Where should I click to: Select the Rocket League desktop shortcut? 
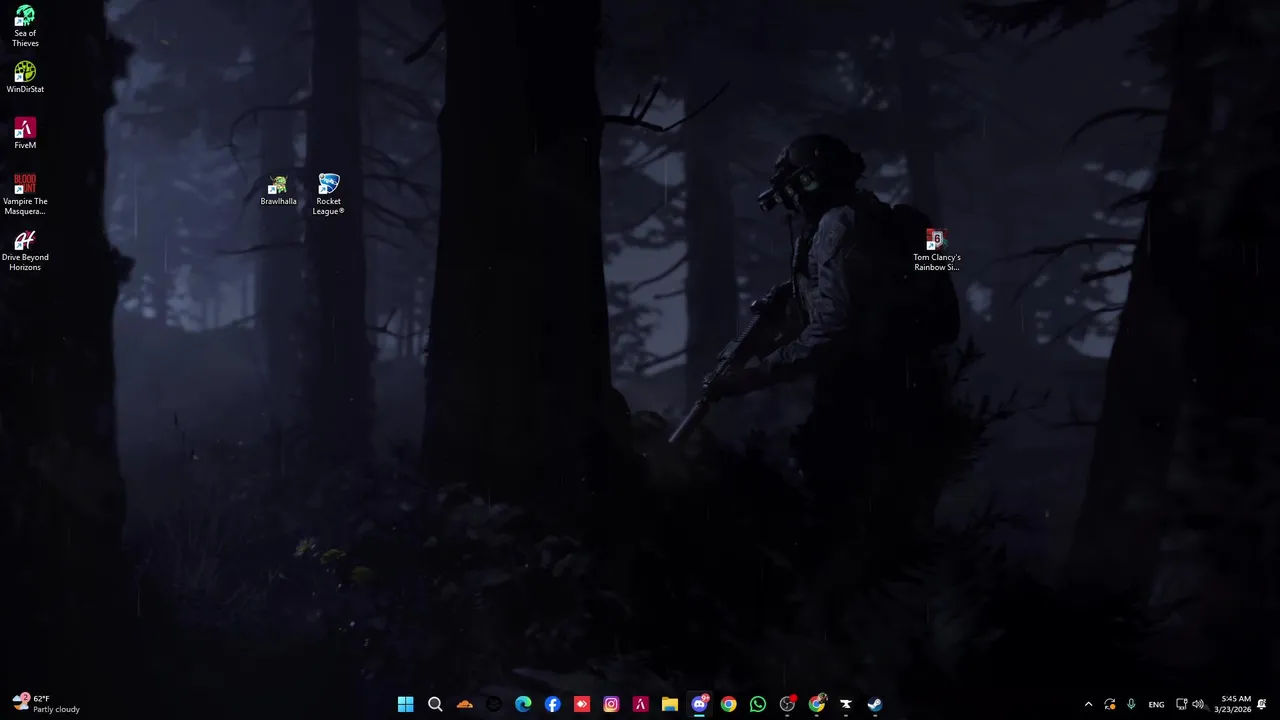(328, 194)
